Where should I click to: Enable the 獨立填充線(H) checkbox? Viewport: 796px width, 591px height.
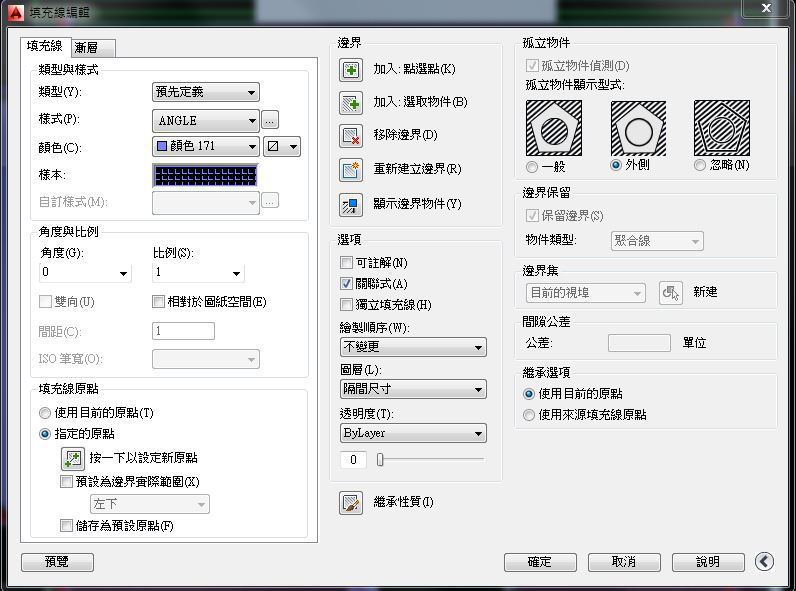coord(346,305)
